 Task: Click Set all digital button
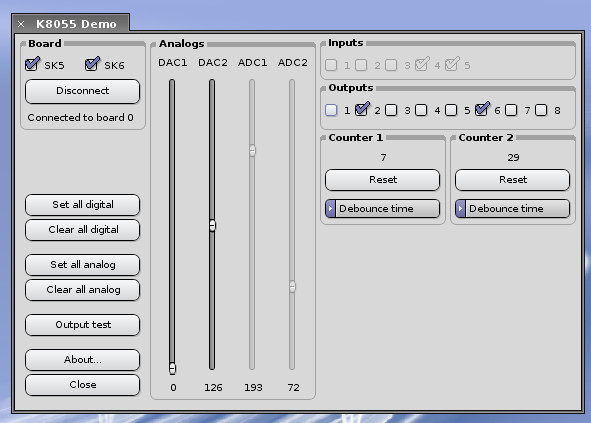[x=83, y=205]
